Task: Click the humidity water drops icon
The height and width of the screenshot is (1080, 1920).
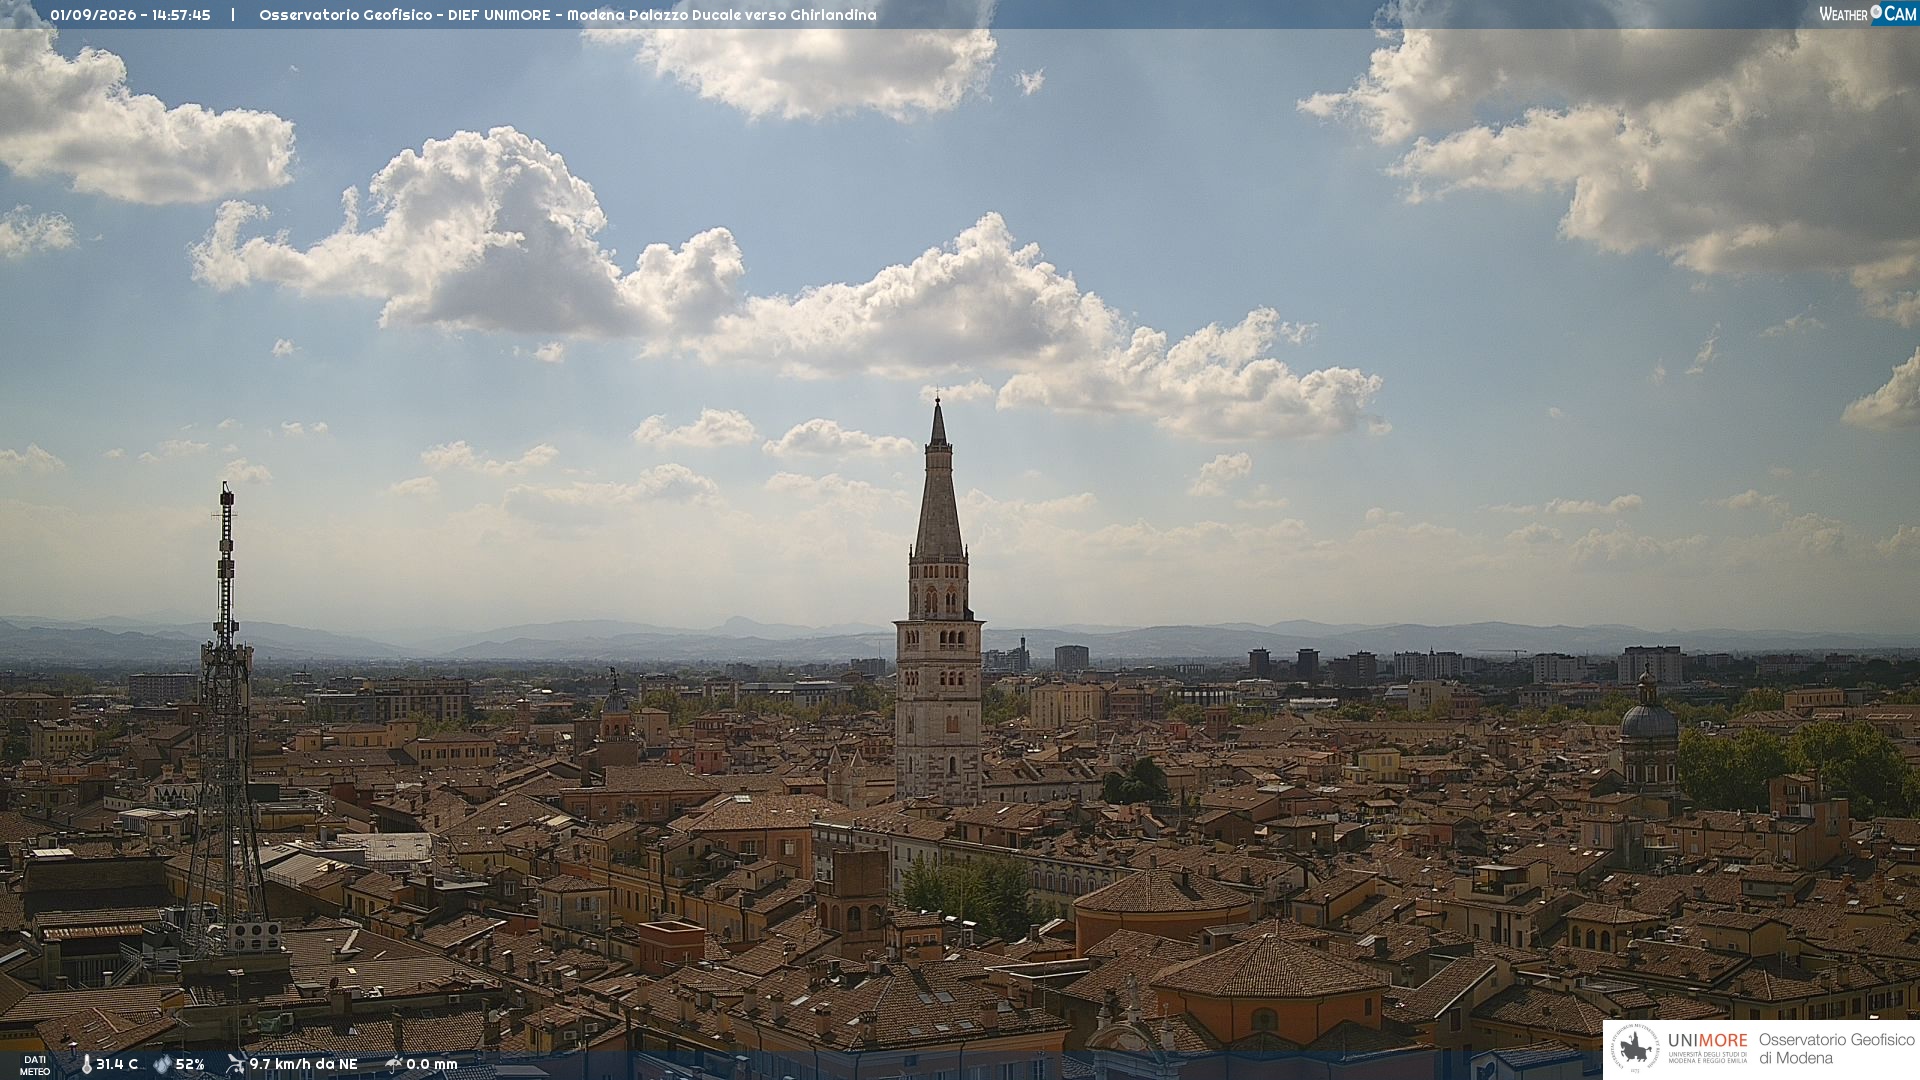Action: (162, 1064)
